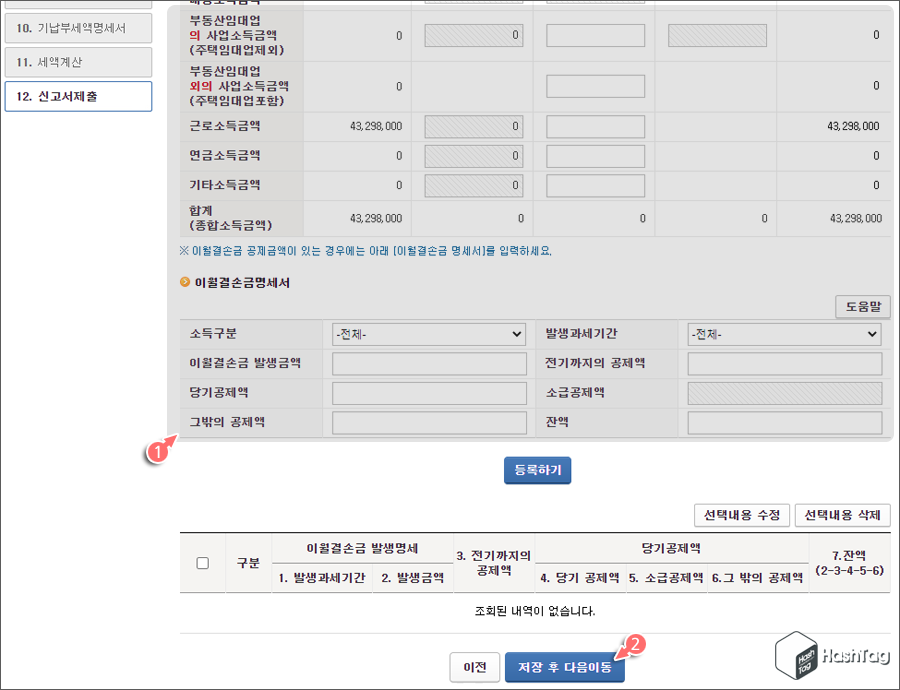900x690 pixels.
Task: Click the 당기공제액 input field
Action: click(429, 393)
